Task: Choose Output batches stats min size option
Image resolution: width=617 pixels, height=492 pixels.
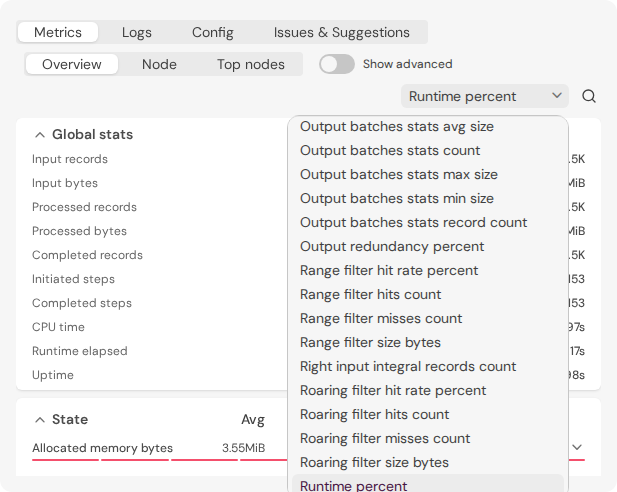Action: (x=428, y=199)
